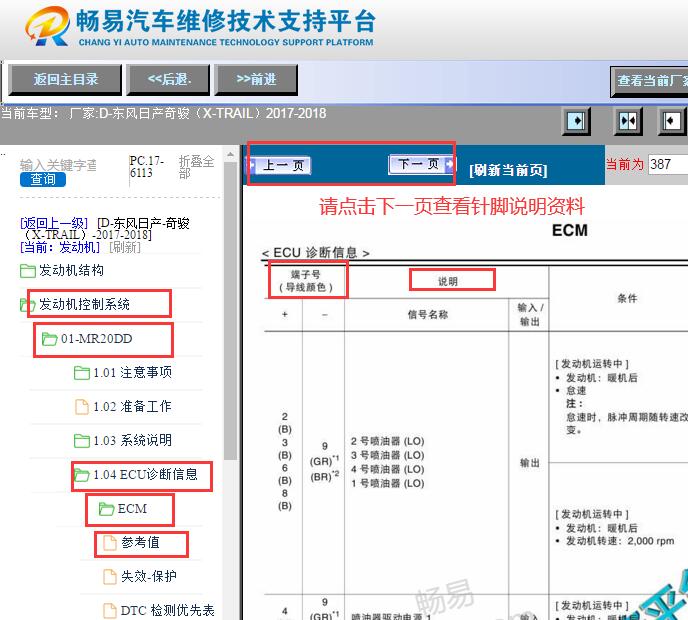The width and height of the screenshot is (688, 620).
Task: Click the 当前：发动机 link
Action: coord(60,247)
